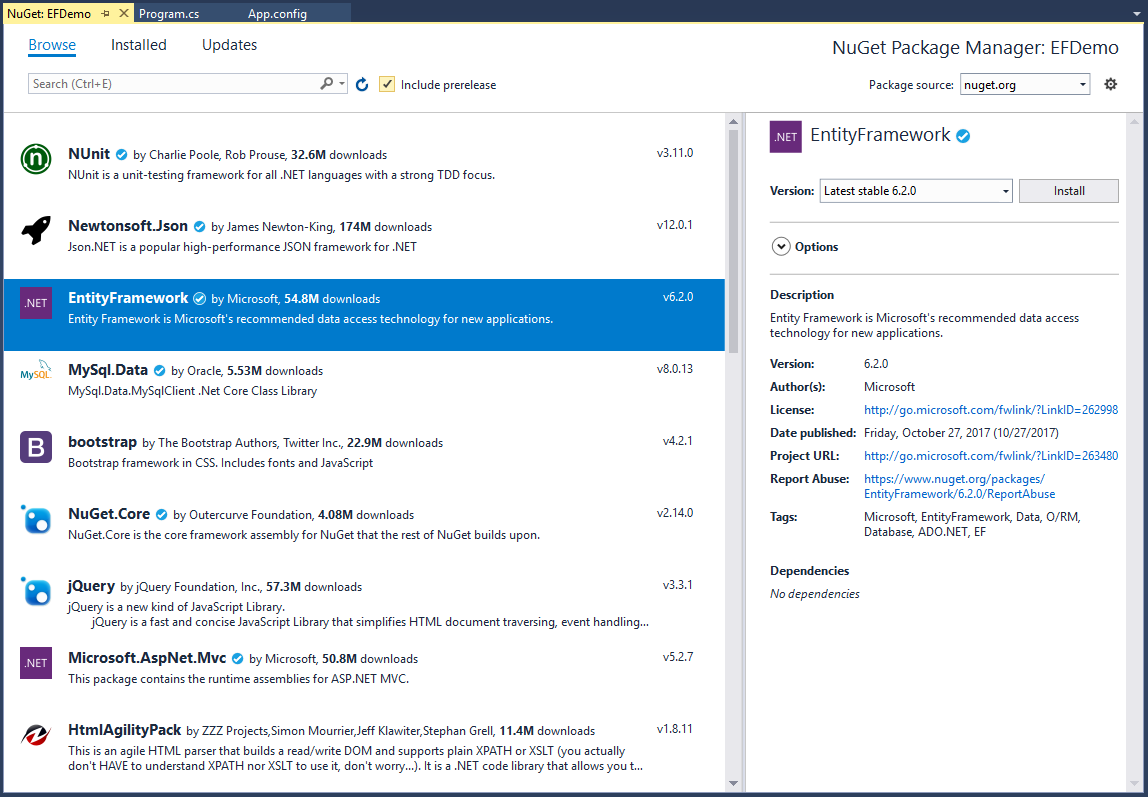The image size is (1148, 797).
Task: Click the jQuery package icon
Action: point(36,591)
